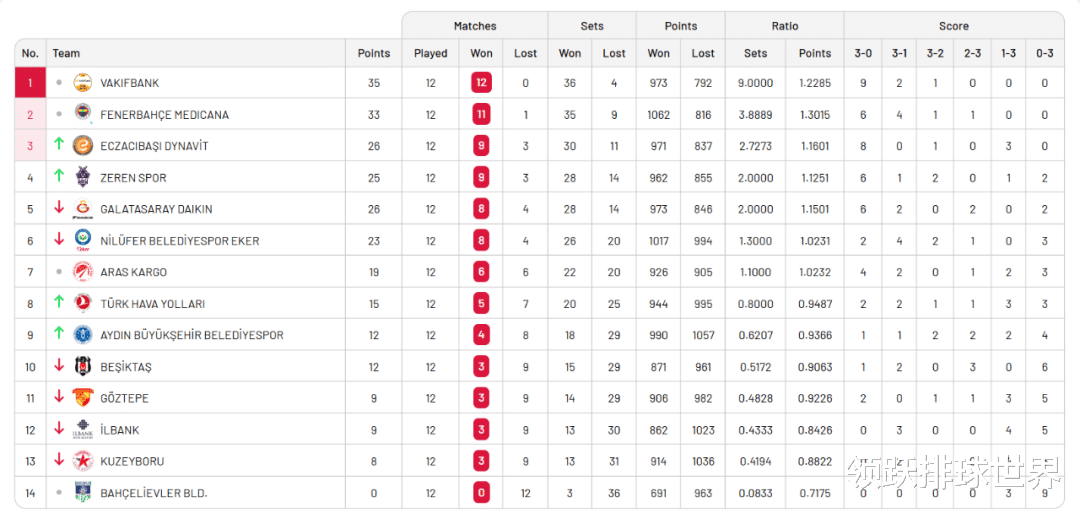Click the Score group header
The width and height of the screenshot is (1080, 513).
953,26
